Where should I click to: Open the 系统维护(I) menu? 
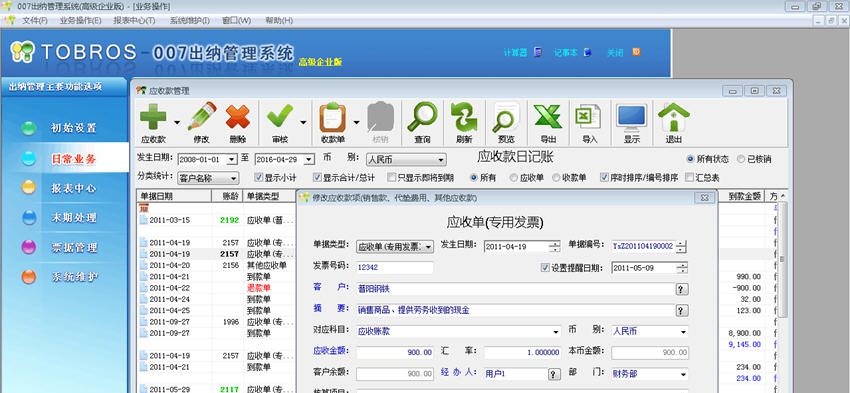pyautogui.click(x=190, y=21)
